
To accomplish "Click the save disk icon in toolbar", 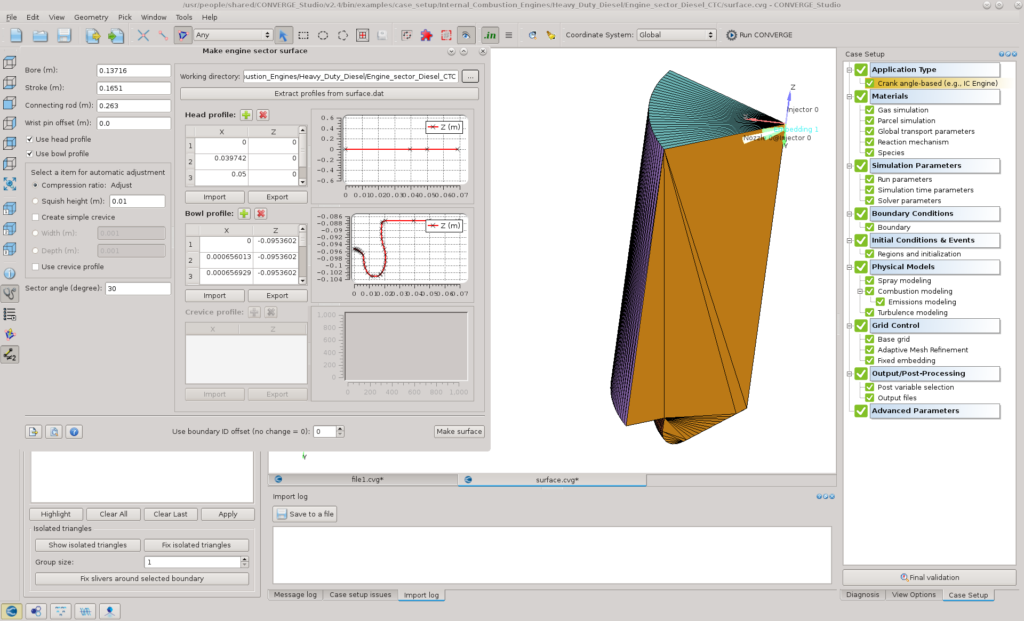I will tap(63, 35).
